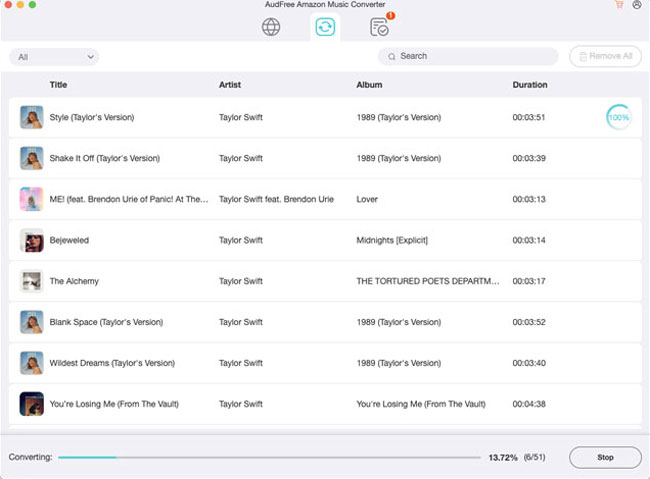Select the Style (Taylor's Version) title
This screenshot has height=479, width=650.
[x=92, y=117]
